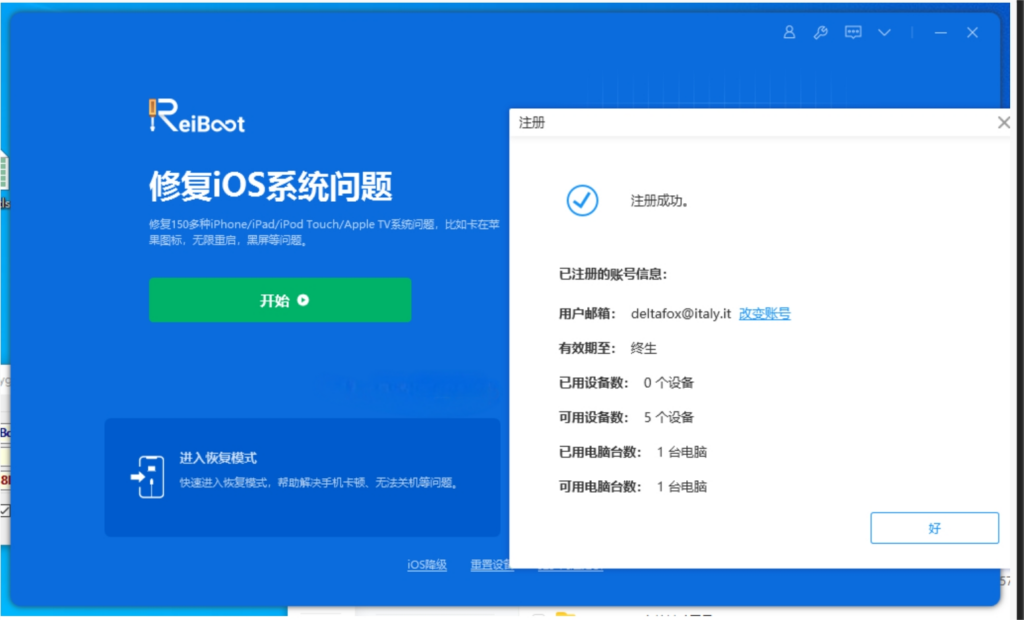Click the spreadsheet file icon on desktop
The width and height of the screenshot is (1024, 620).
(4, 172)
